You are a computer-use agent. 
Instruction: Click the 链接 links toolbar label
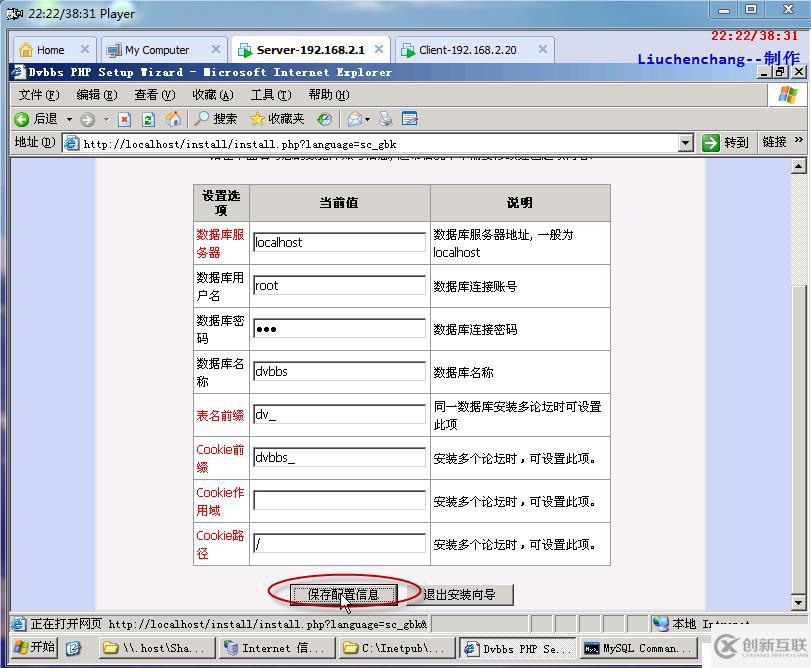point(774,142)
